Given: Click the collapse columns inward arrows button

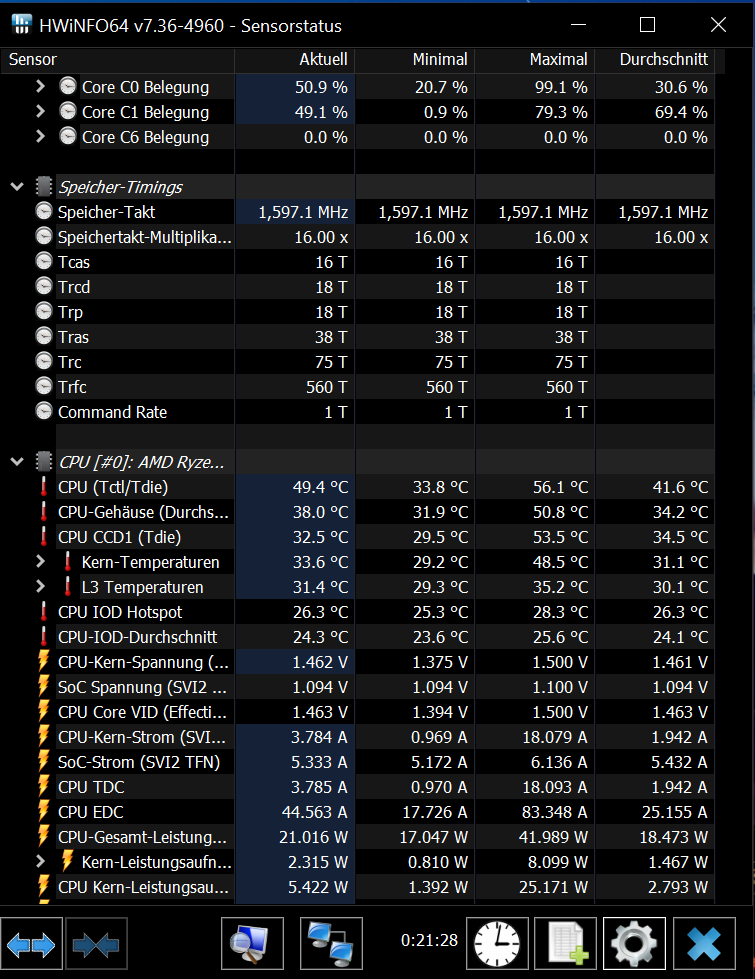Looking at the screenshot, I should (96, 944).
